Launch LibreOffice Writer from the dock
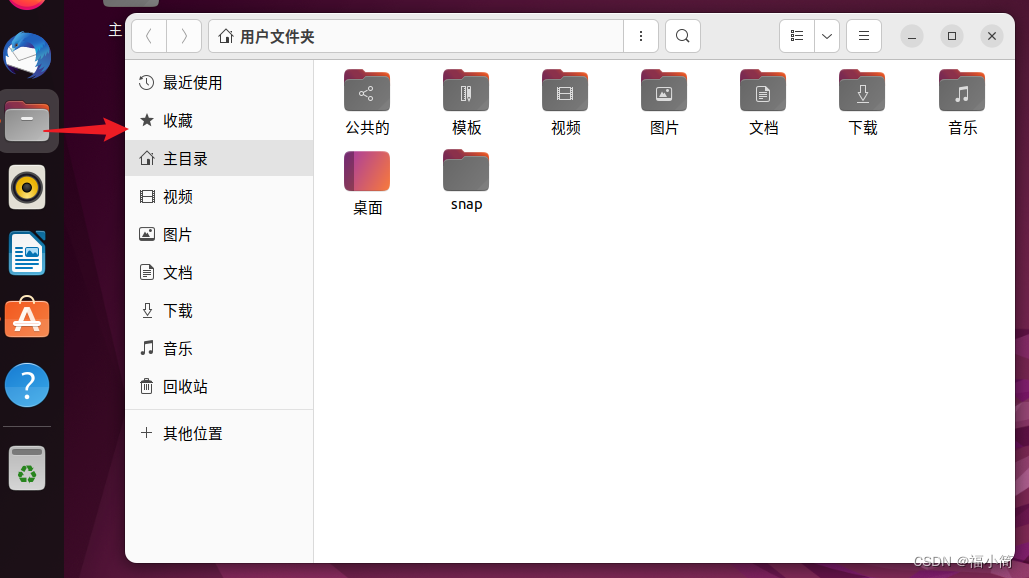This screenshot has width=1029, height=578. click(27, 253)
